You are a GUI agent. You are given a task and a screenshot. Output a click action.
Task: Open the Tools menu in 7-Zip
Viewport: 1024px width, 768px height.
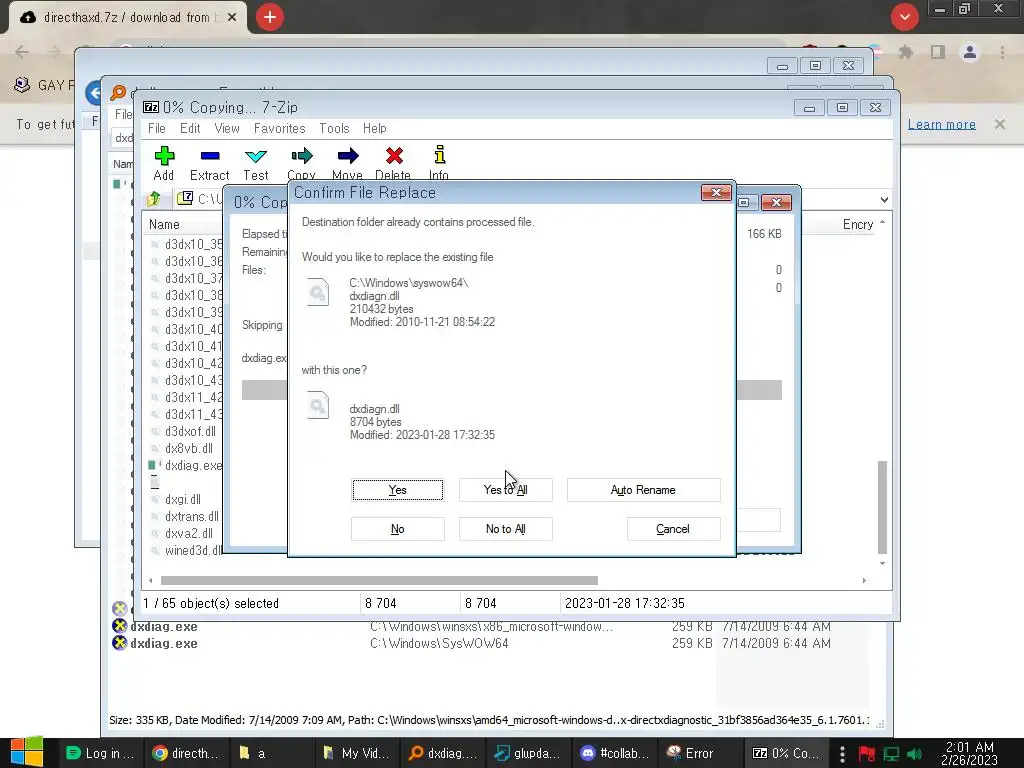point(334,129)
